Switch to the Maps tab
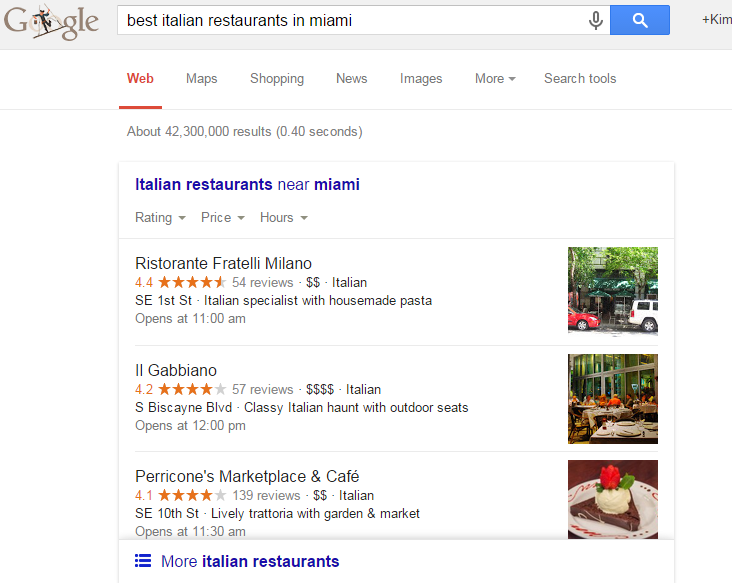This screenshot has width=732, height=583. tap(202, 78)
